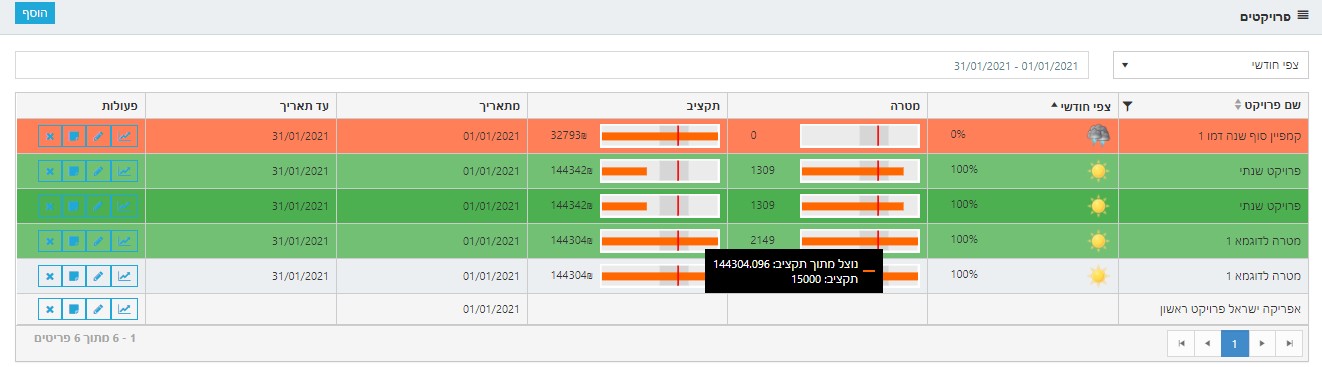Image resolution: width=1322 pixels, height=367 pixels.
Task: Open chart for dark-green highlighted פרויקט שנתי row
Action: (124, 206)
